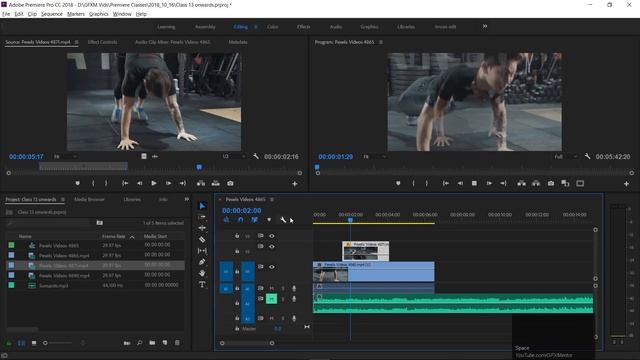Click New Item in Project panel
The width and height of the screenshot is (640, 360).
(x=165, y=343)
